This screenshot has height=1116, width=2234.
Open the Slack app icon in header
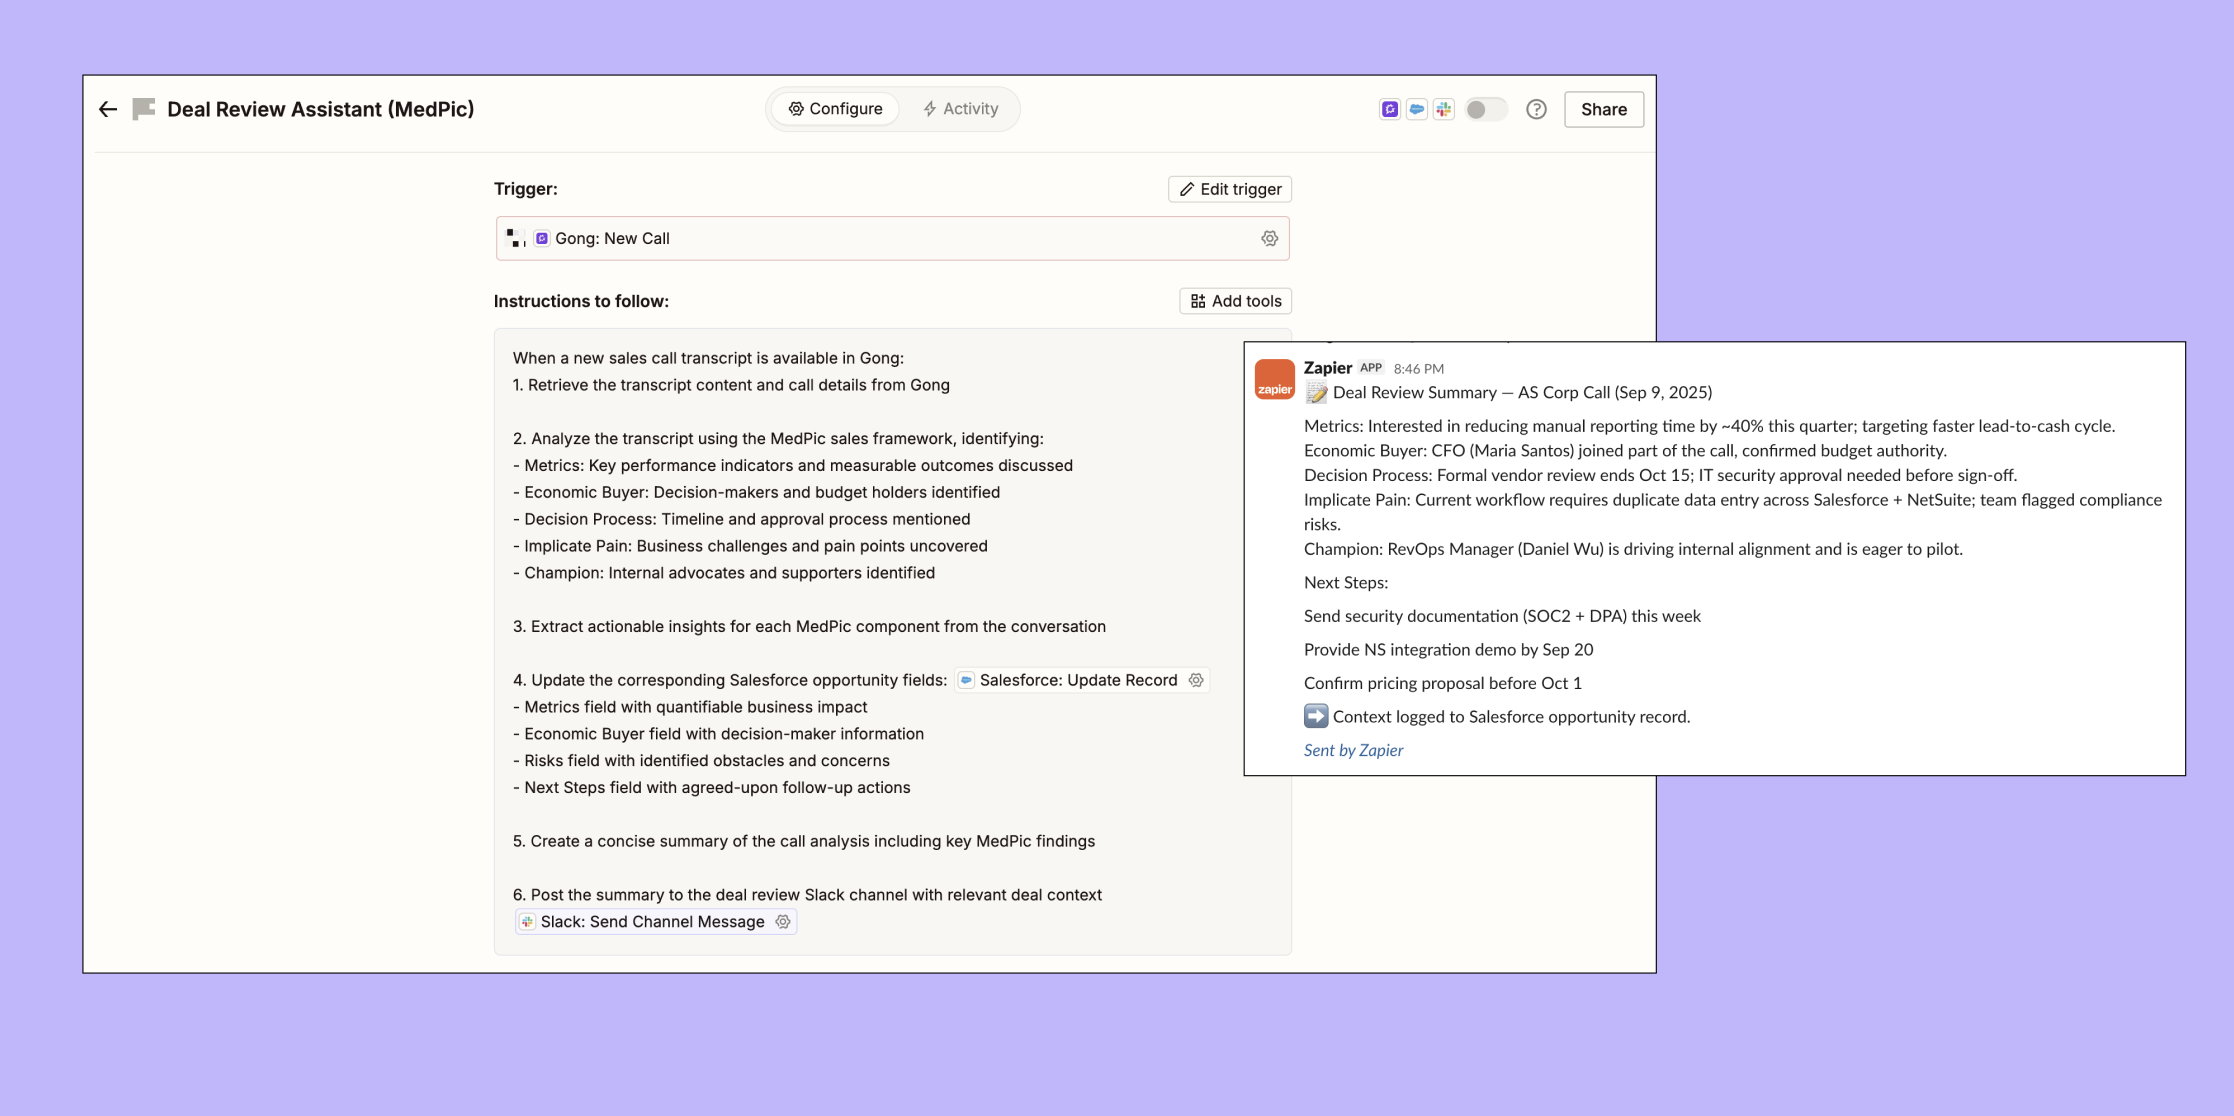[x=1444, y=109]
